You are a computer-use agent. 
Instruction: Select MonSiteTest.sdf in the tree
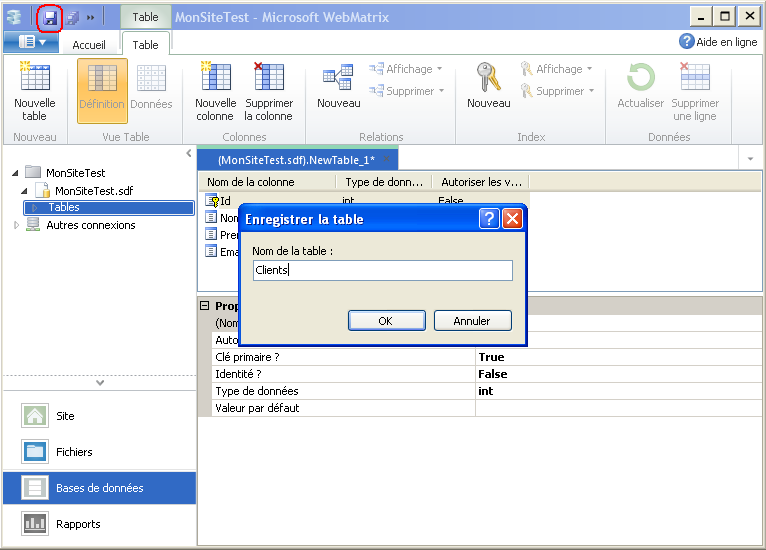[x=93, y=190]
